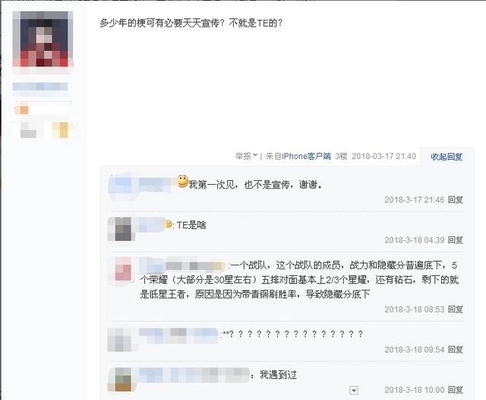The height and width of the screenshot is (400, 486).
Task: Click 回复 next to 2018-3-18 08:53
Action: (455, 309)
